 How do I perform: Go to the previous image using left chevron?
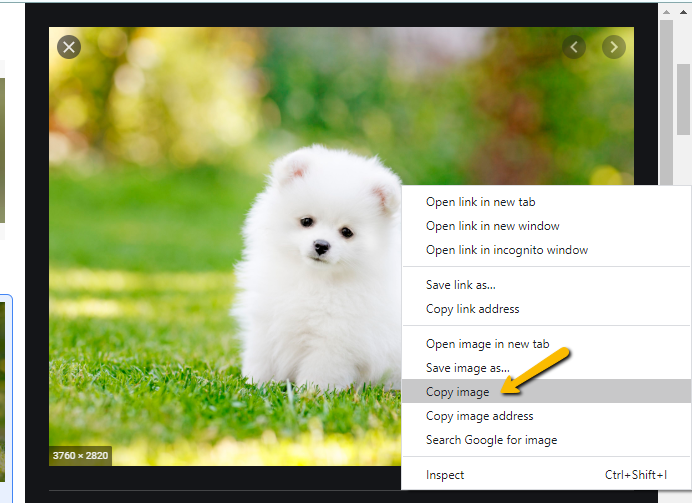coord(573,47)
